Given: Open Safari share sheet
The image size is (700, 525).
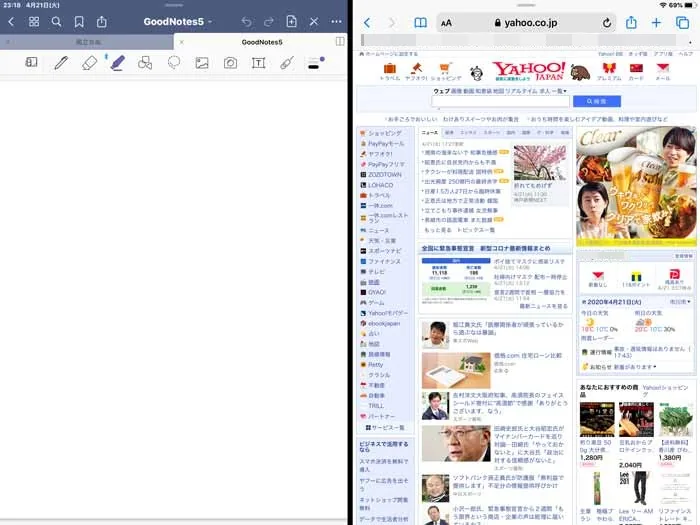Looking at the screenshot, I should pos(631,22).
